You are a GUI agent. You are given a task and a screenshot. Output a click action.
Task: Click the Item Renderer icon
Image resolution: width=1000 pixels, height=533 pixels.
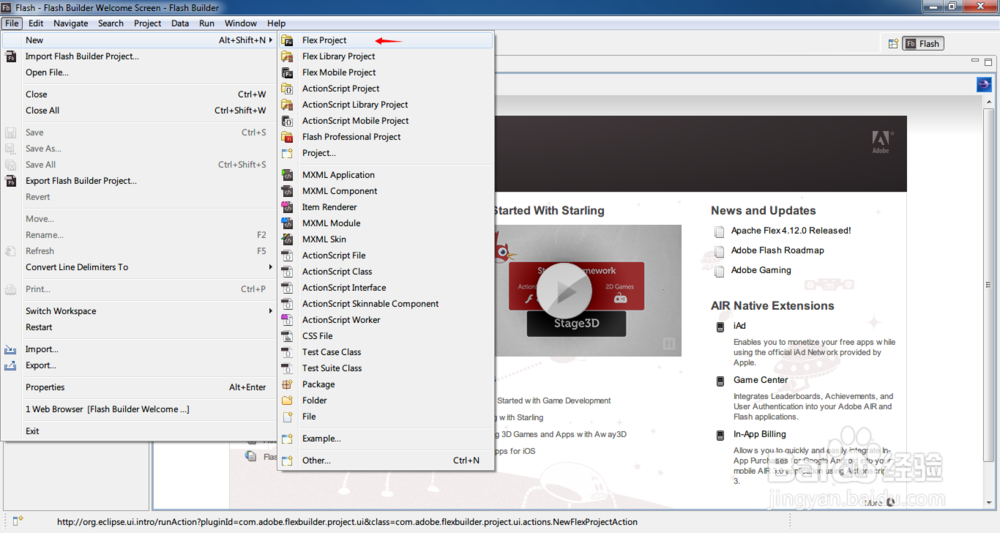coord(288,207)
